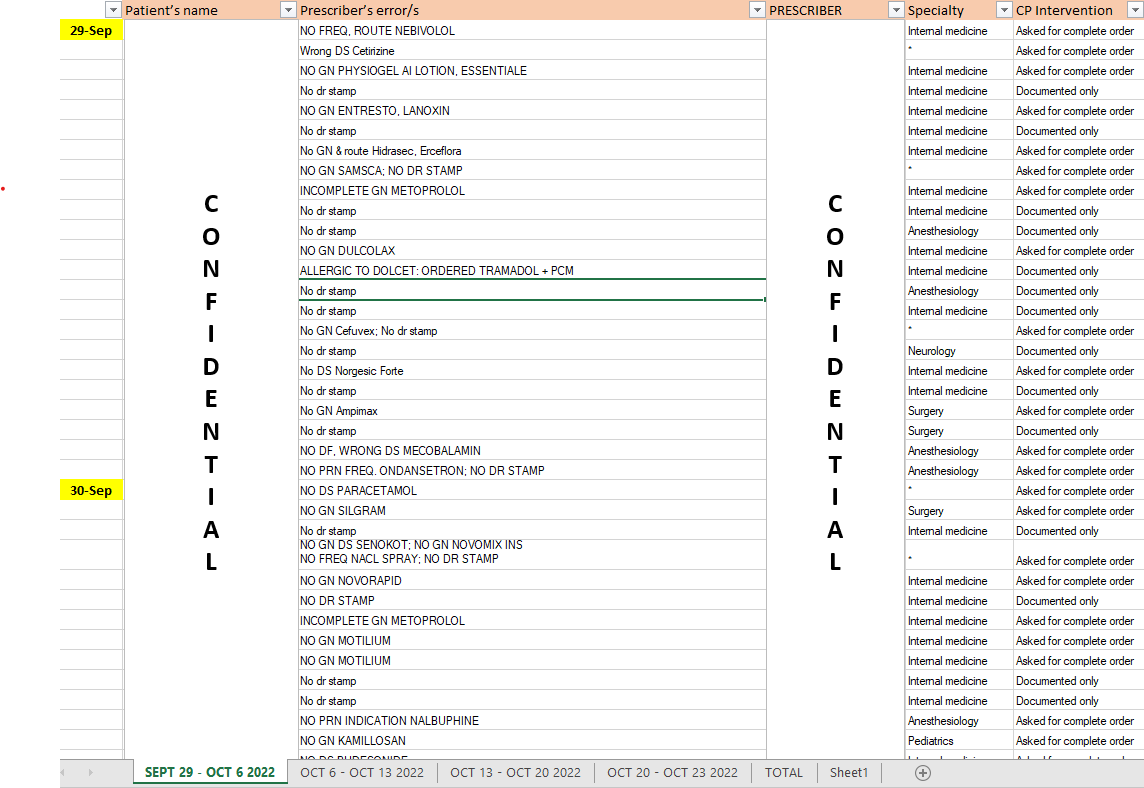
Task: Select cell NO PRN INDICATION NALBUPHINE
Action: [532, 721]
